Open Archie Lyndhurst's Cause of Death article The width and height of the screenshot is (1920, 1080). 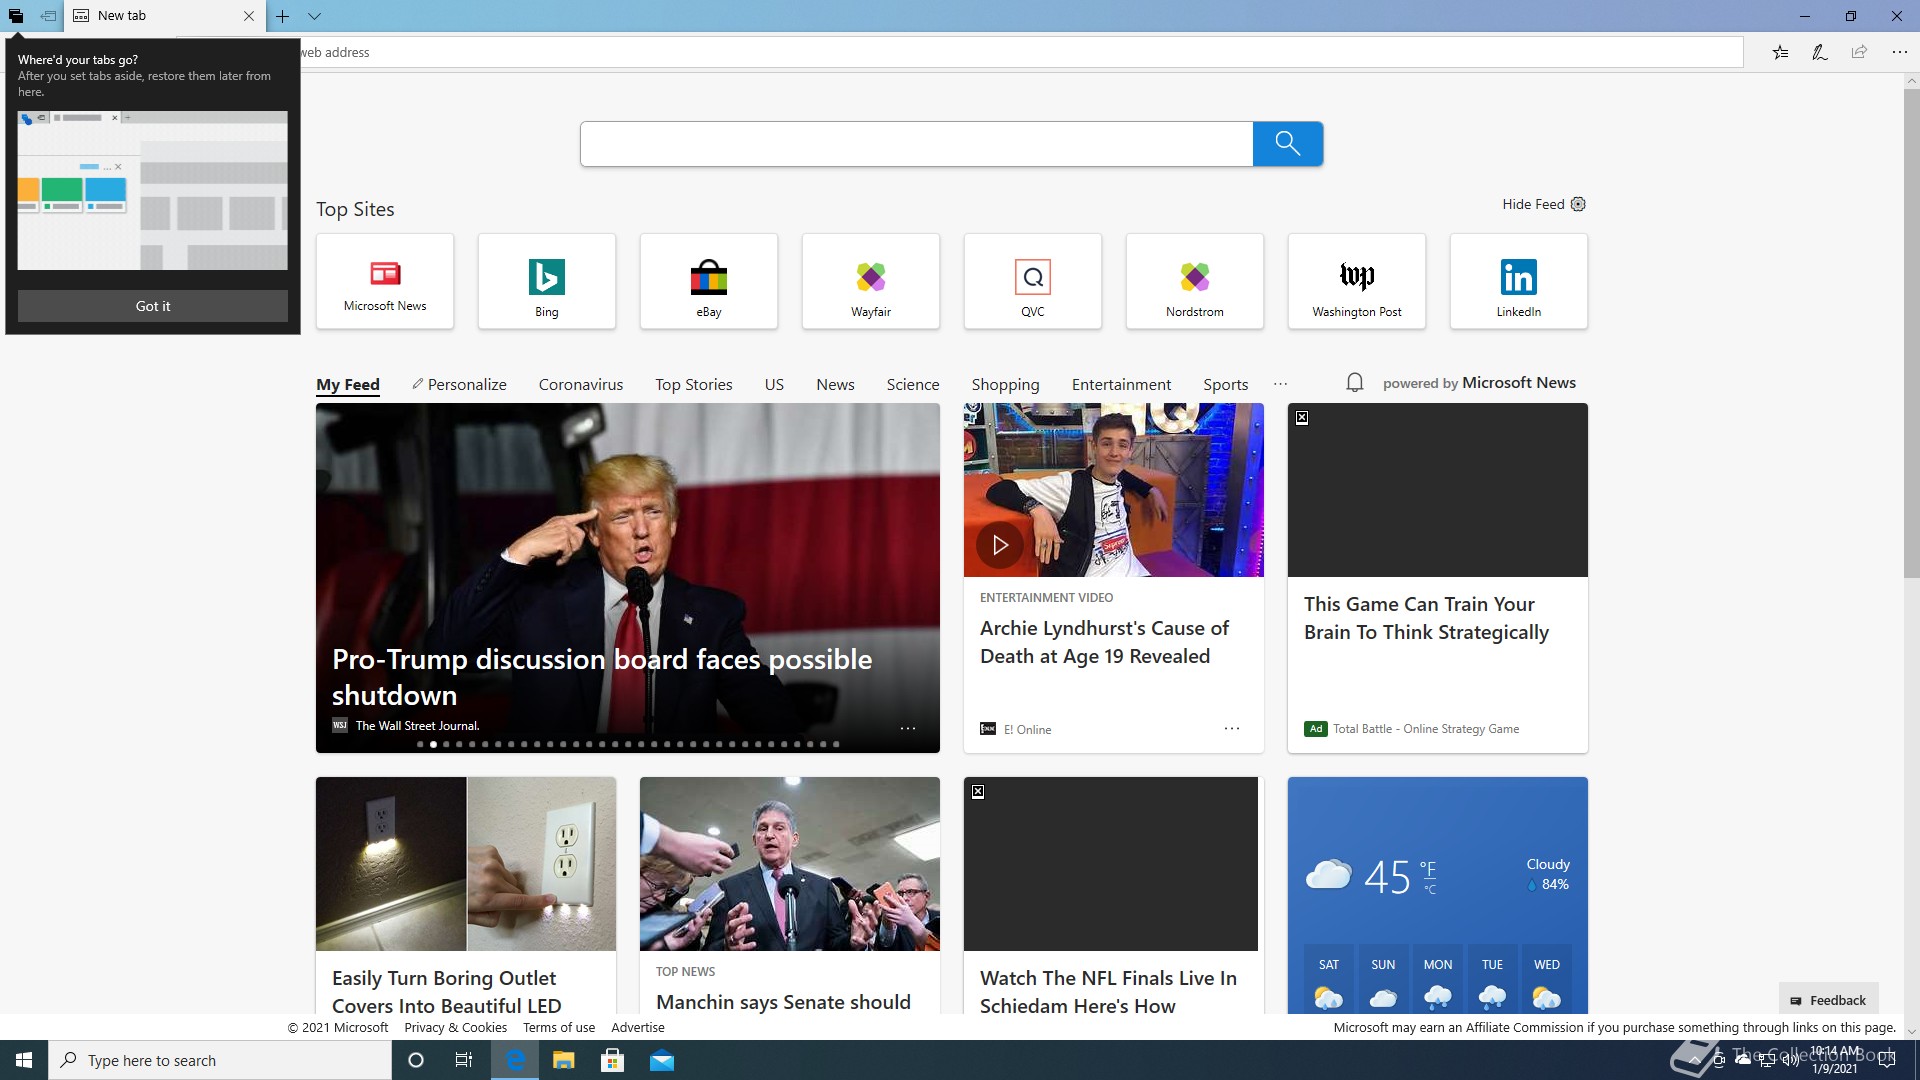pos(1104,642)
